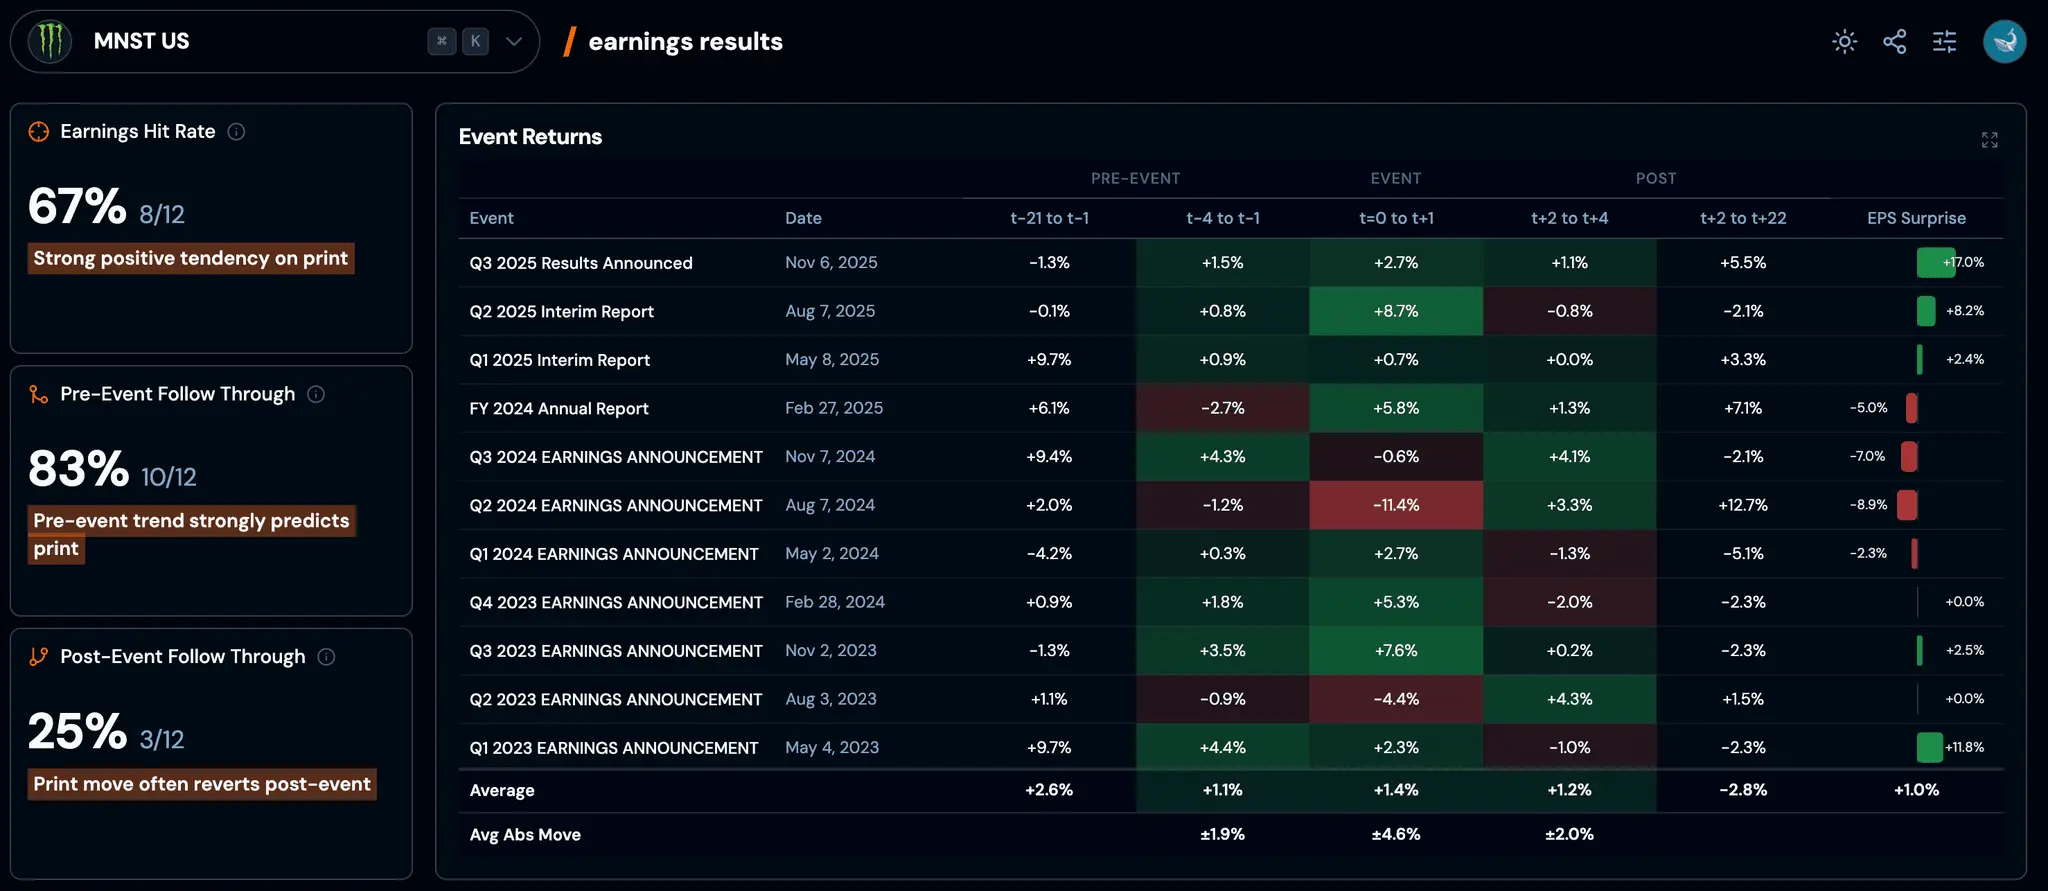Screen dimensions: 2048x891
Task: Open the user profile avatar
Action: (2004, 41)
